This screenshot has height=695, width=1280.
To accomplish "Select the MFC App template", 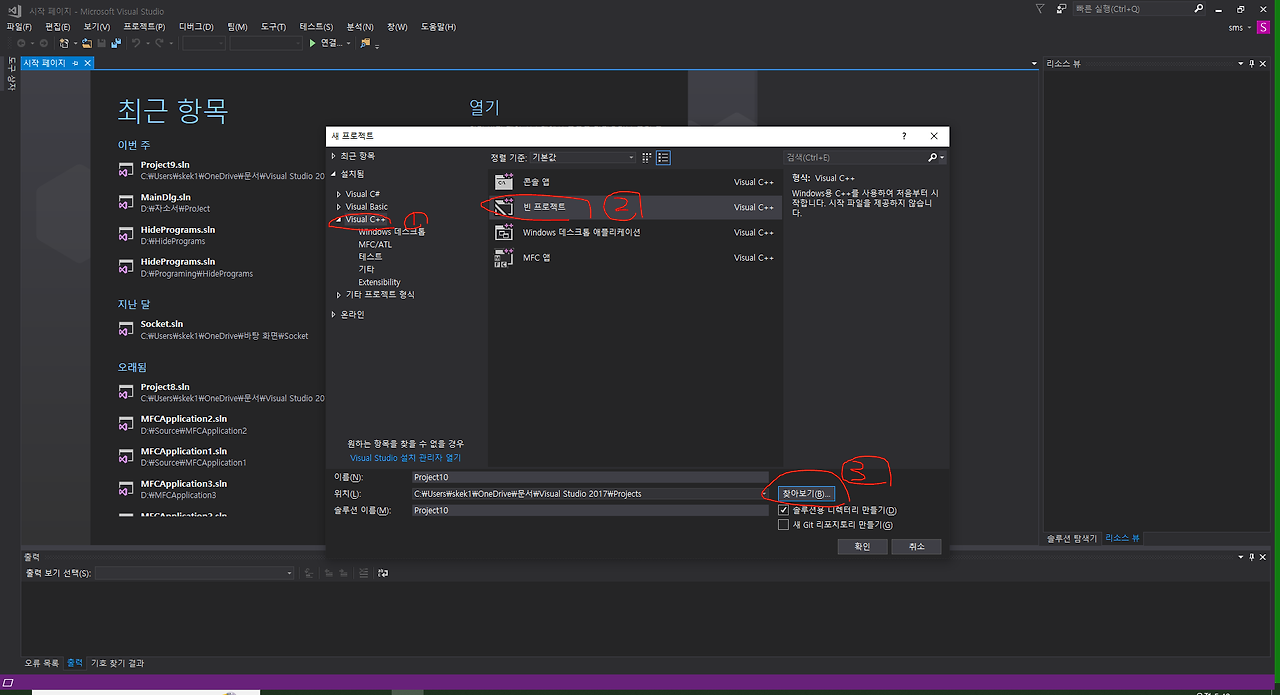I will pyautogui.click(x=635, y=257).
